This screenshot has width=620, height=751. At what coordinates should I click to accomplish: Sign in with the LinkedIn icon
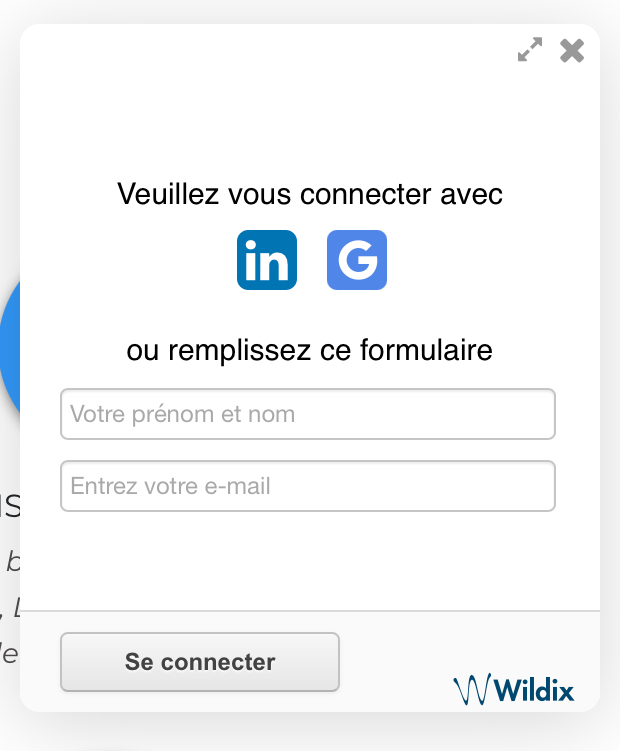pos(267,260)
